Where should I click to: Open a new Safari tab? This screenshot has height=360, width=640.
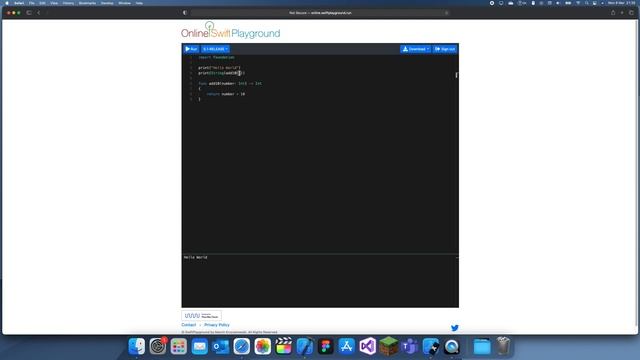[622, 13]
